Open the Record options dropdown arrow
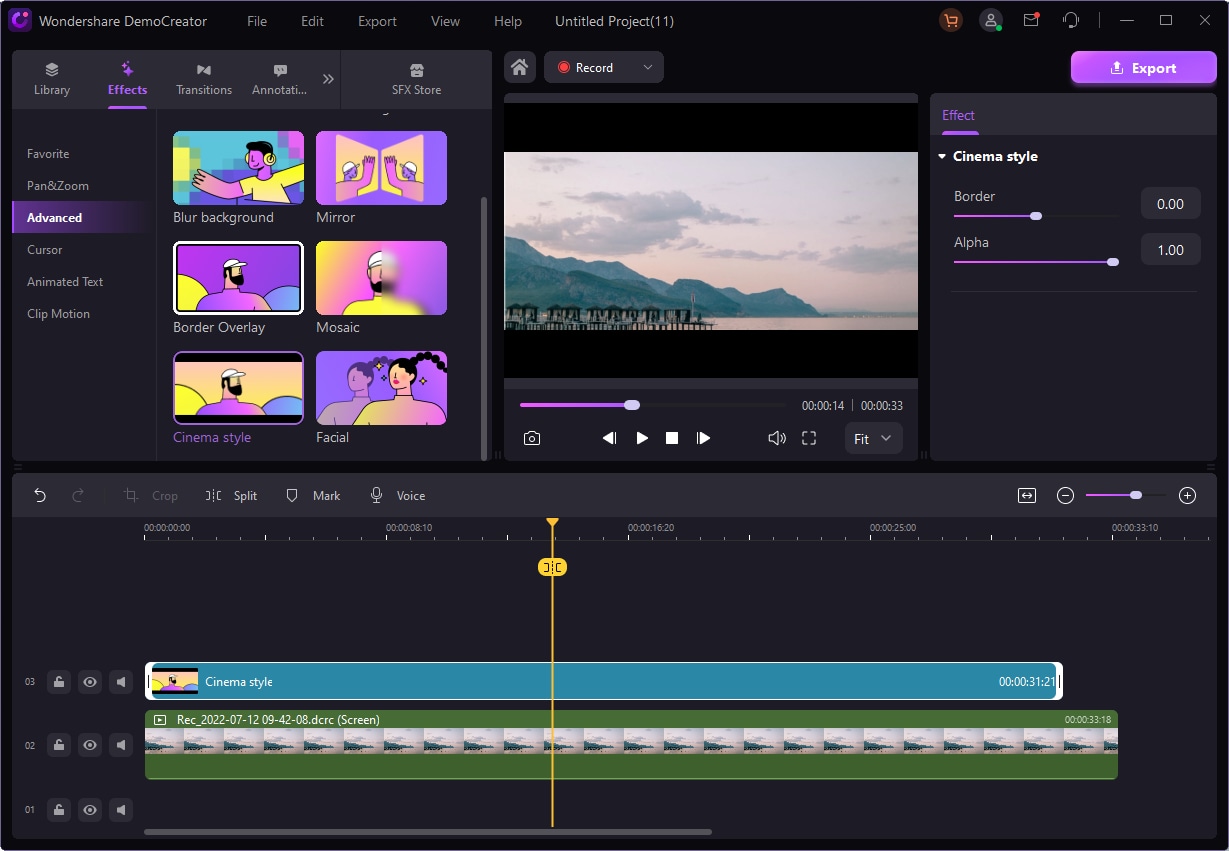 (x=647, y=68)
